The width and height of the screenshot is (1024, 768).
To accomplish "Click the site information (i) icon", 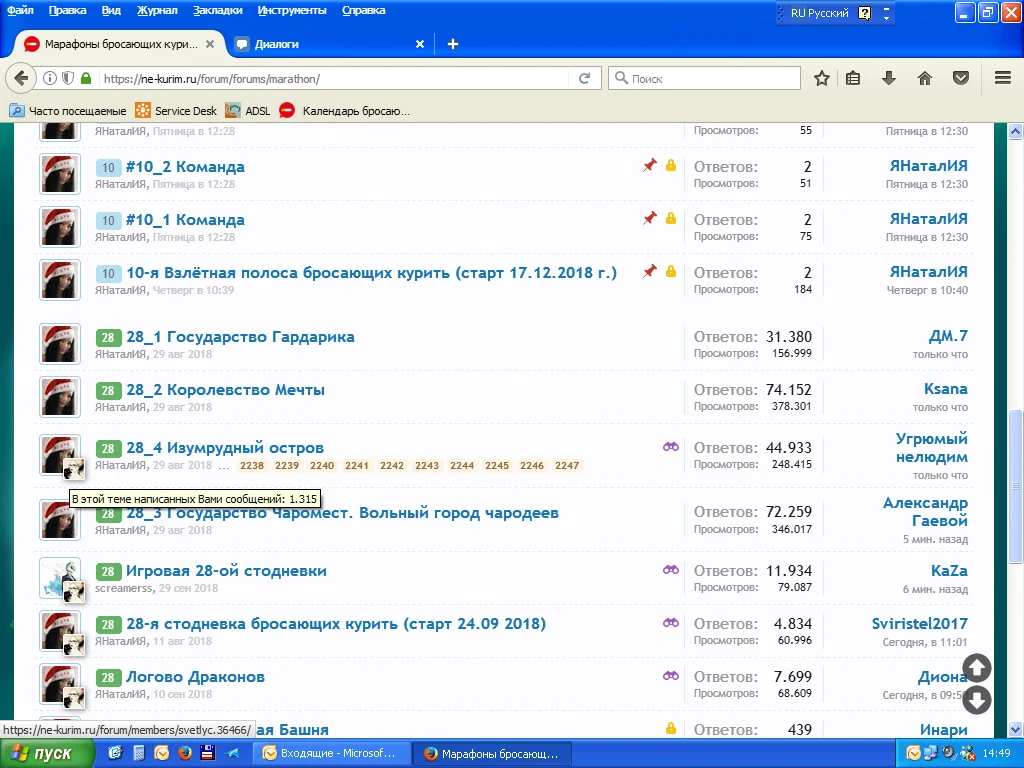I will pyautogui.click(x=50, y=78).
